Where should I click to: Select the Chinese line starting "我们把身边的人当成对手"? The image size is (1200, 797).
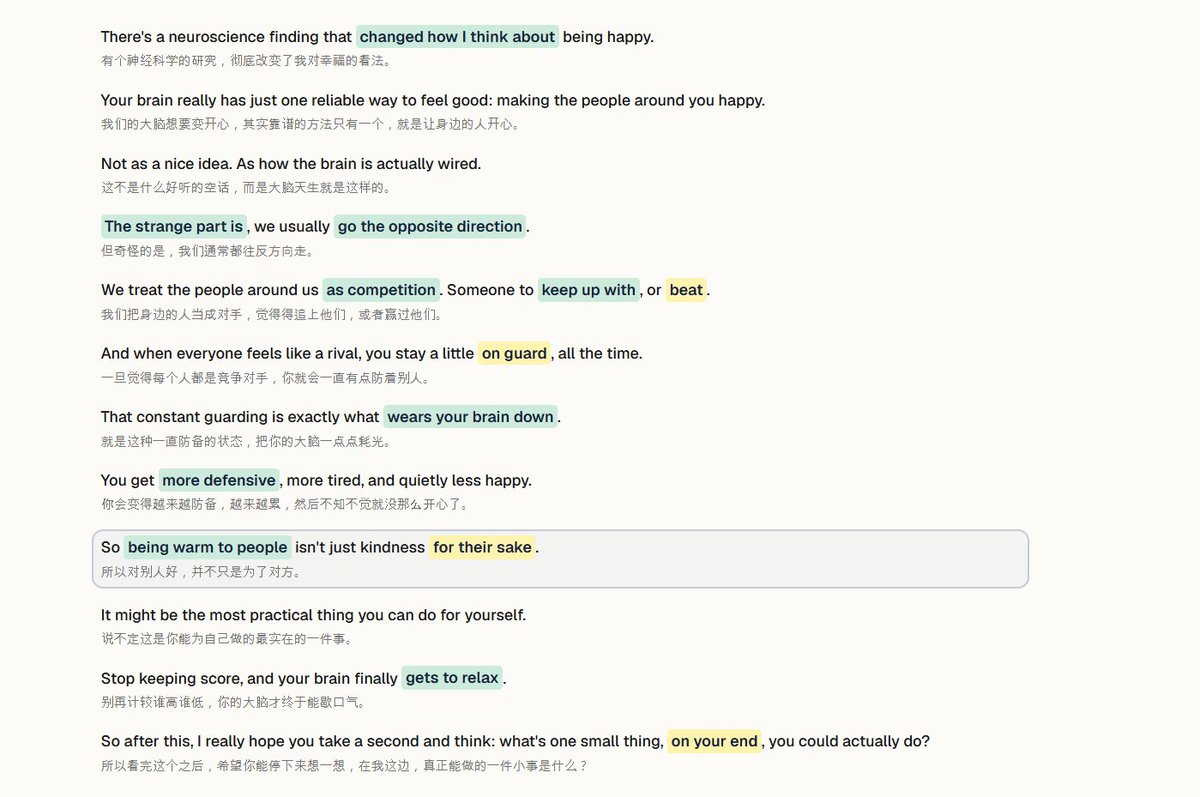pos(271,314)
